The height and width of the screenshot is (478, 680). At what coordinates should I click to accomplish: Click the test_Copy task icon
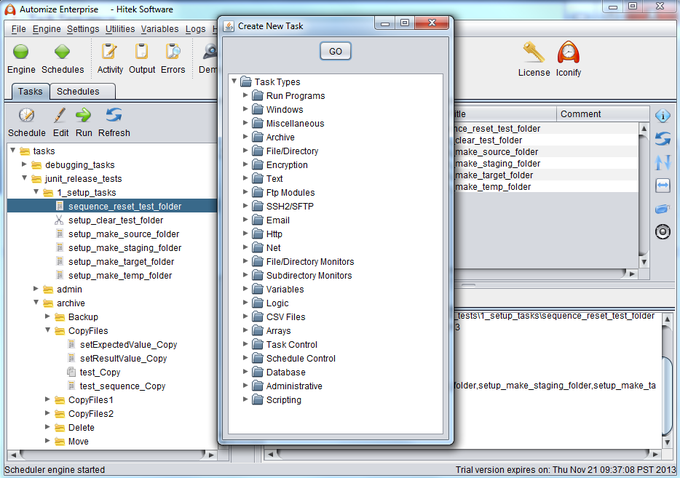click(71, 372)
